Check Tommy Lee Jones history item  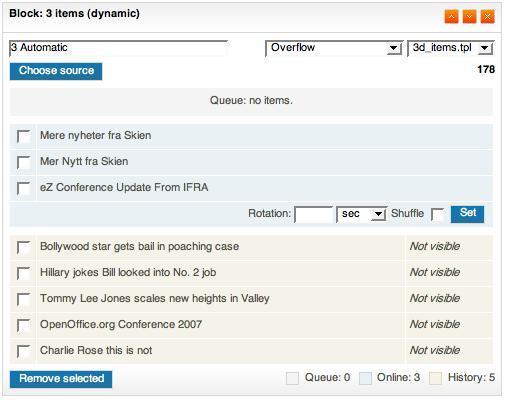24,300
